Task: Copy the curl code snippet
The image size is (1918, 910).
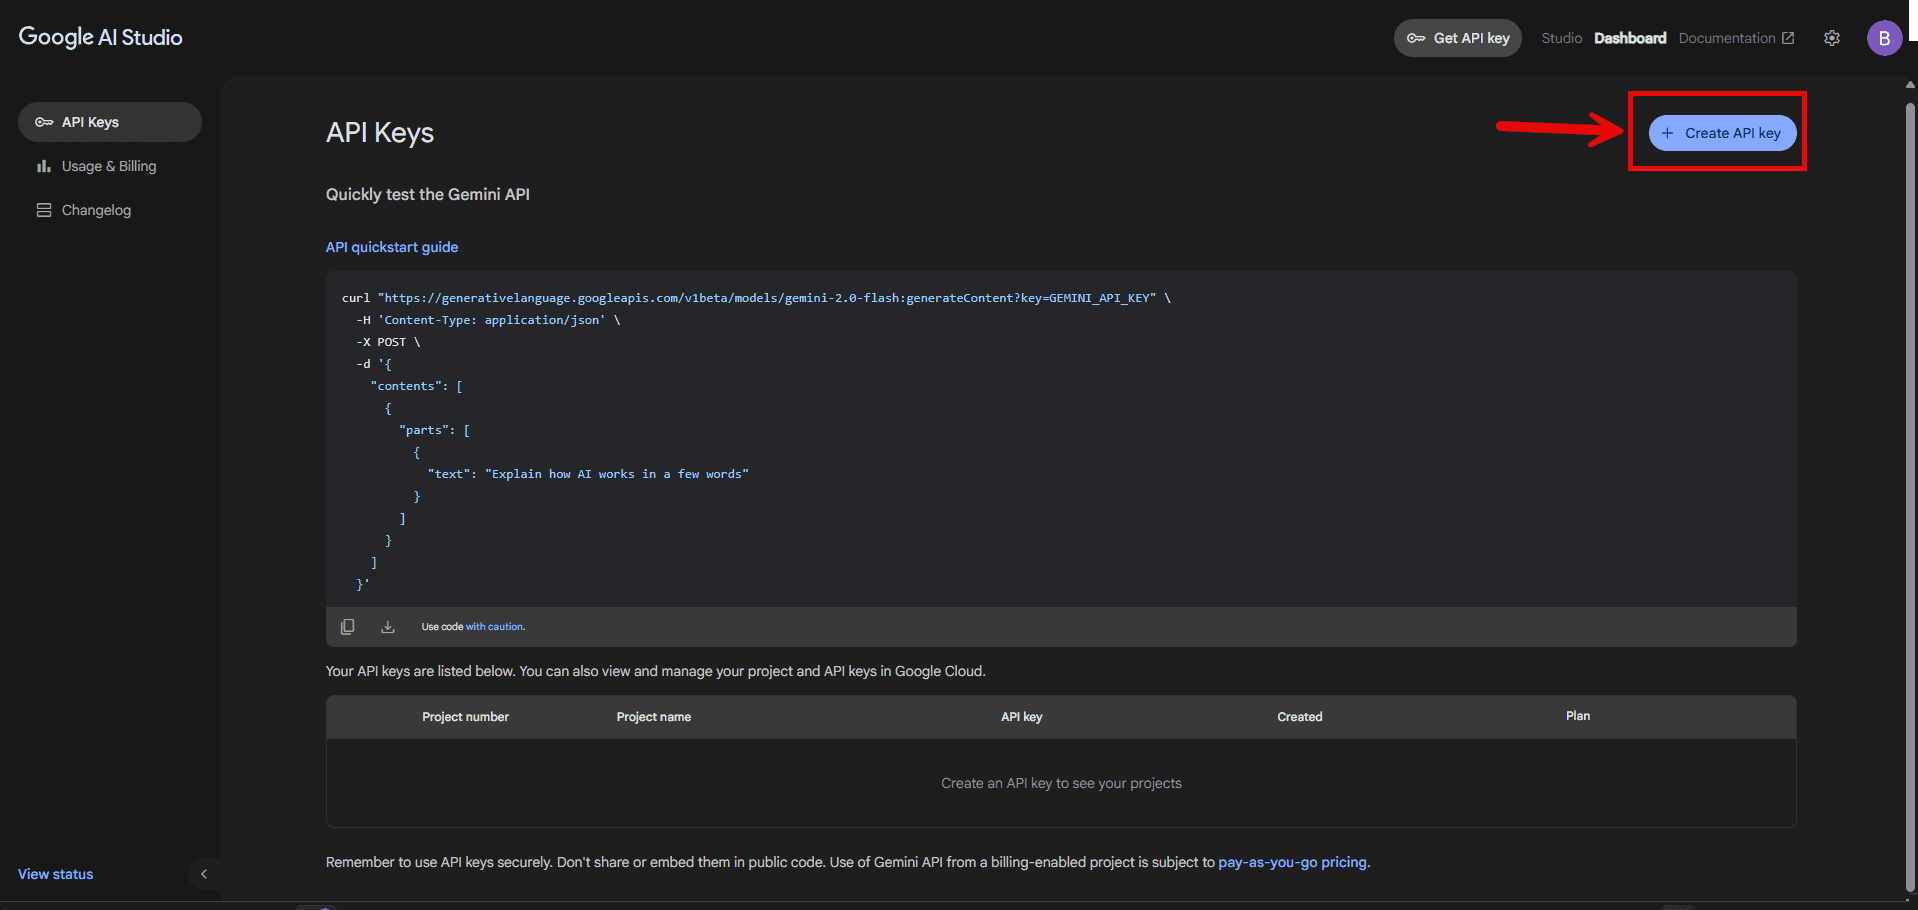Action: pyautogui.click(x=347, y=627)
